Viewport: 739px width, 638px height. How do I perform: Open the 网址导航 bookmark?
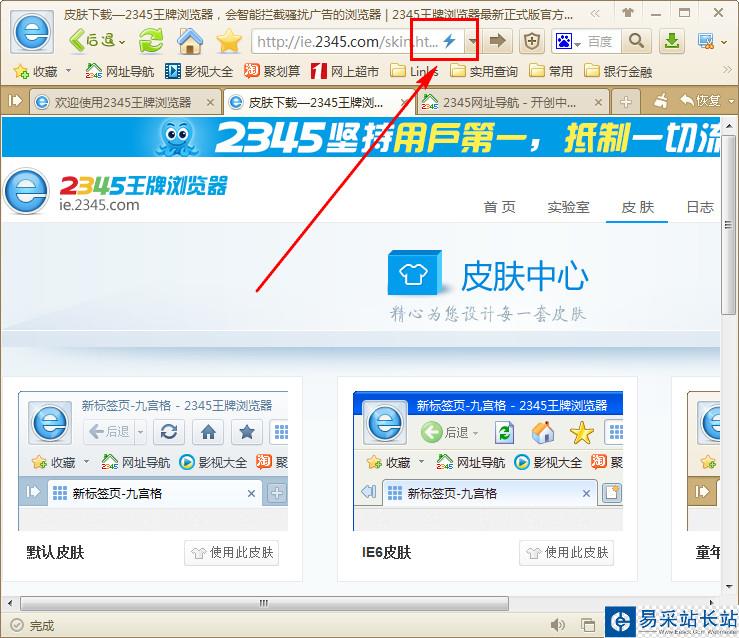pyautogui.click(x=120, y=71)
